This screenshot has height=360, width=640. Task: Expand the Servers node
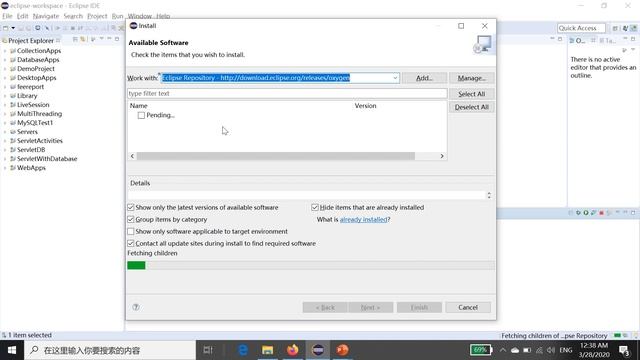[5, 132]
